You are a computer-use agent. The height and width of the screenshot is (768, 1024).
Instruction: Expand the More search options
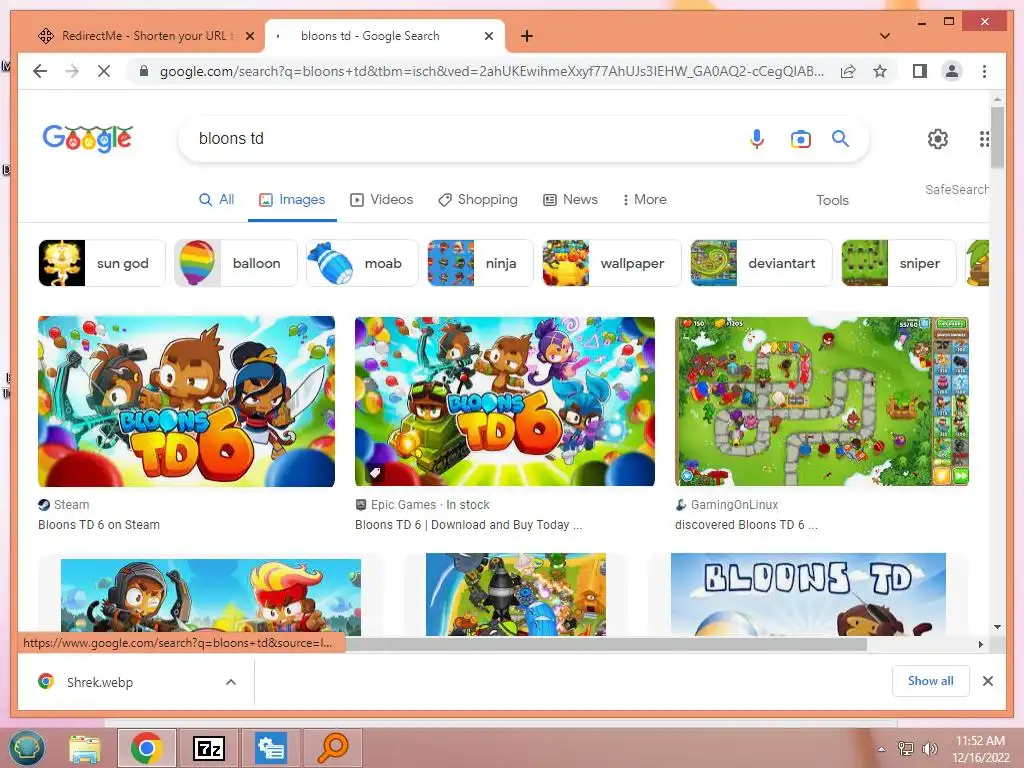tap(644, 200)
